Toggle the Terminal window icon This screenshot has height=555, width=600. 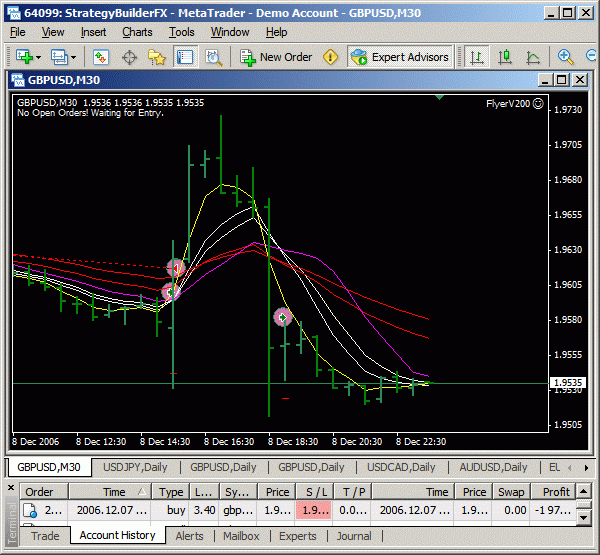[185, 57]
